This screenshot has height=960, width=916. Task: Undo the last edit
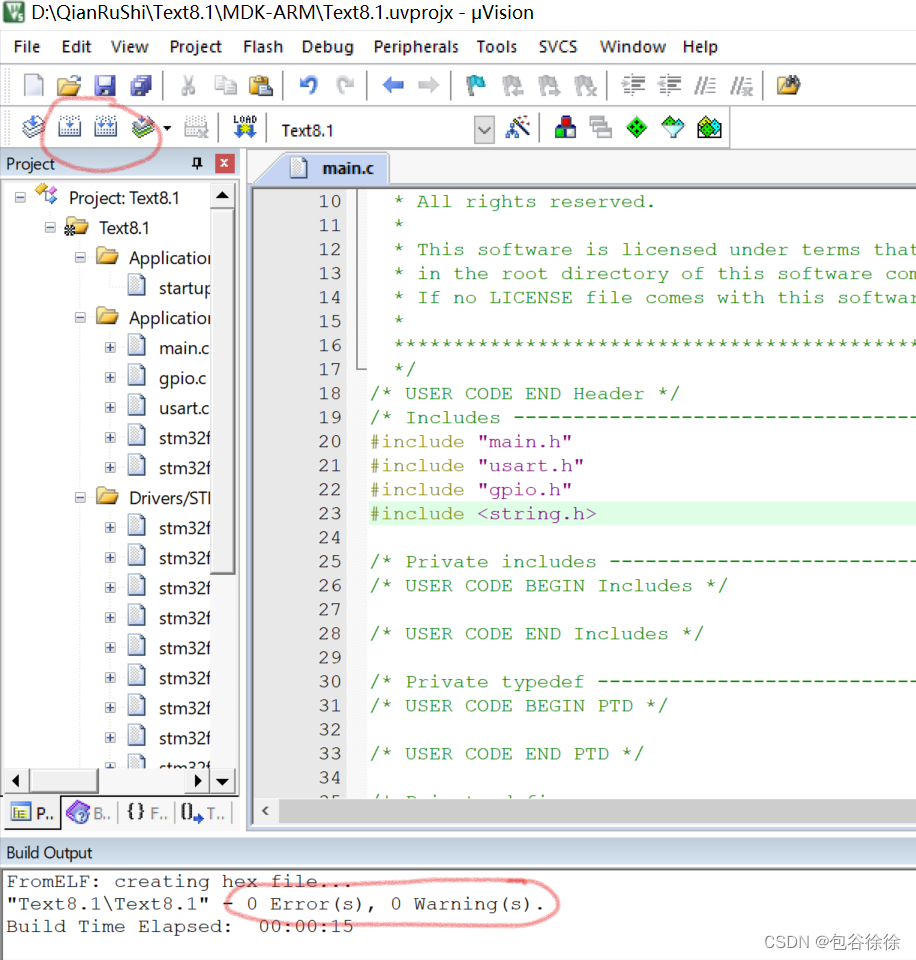(x=308, y=85)
